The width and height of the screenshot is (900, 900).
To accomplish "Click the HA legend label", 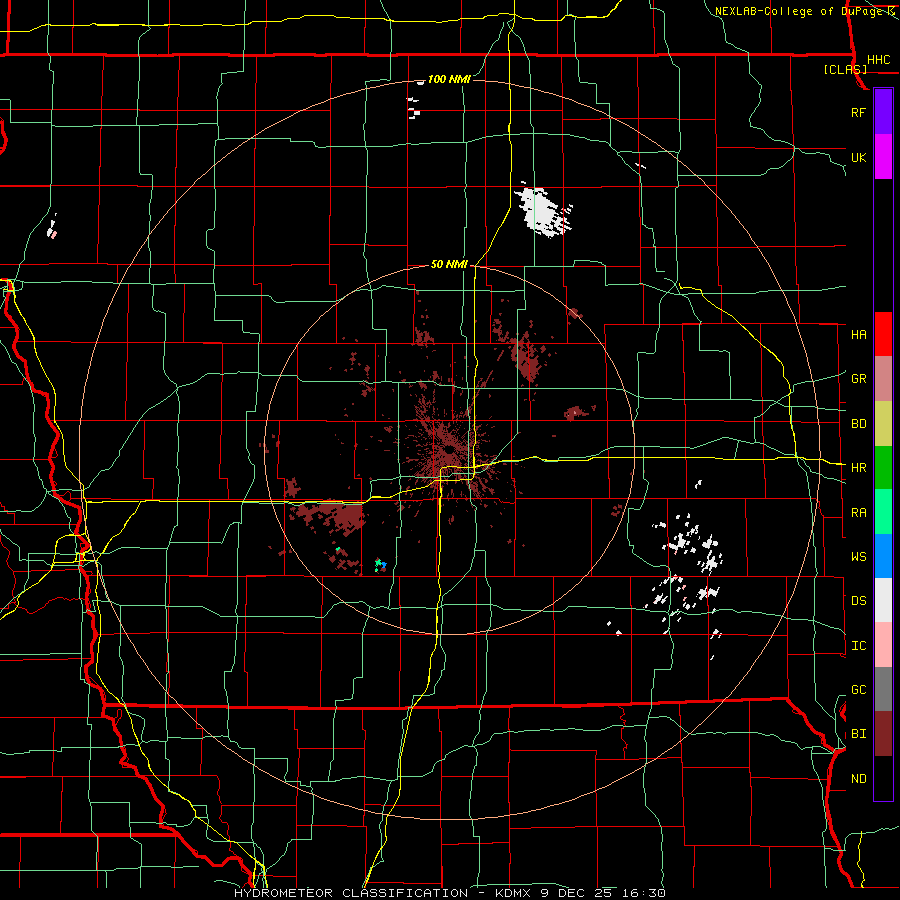I will click(858, 334).
